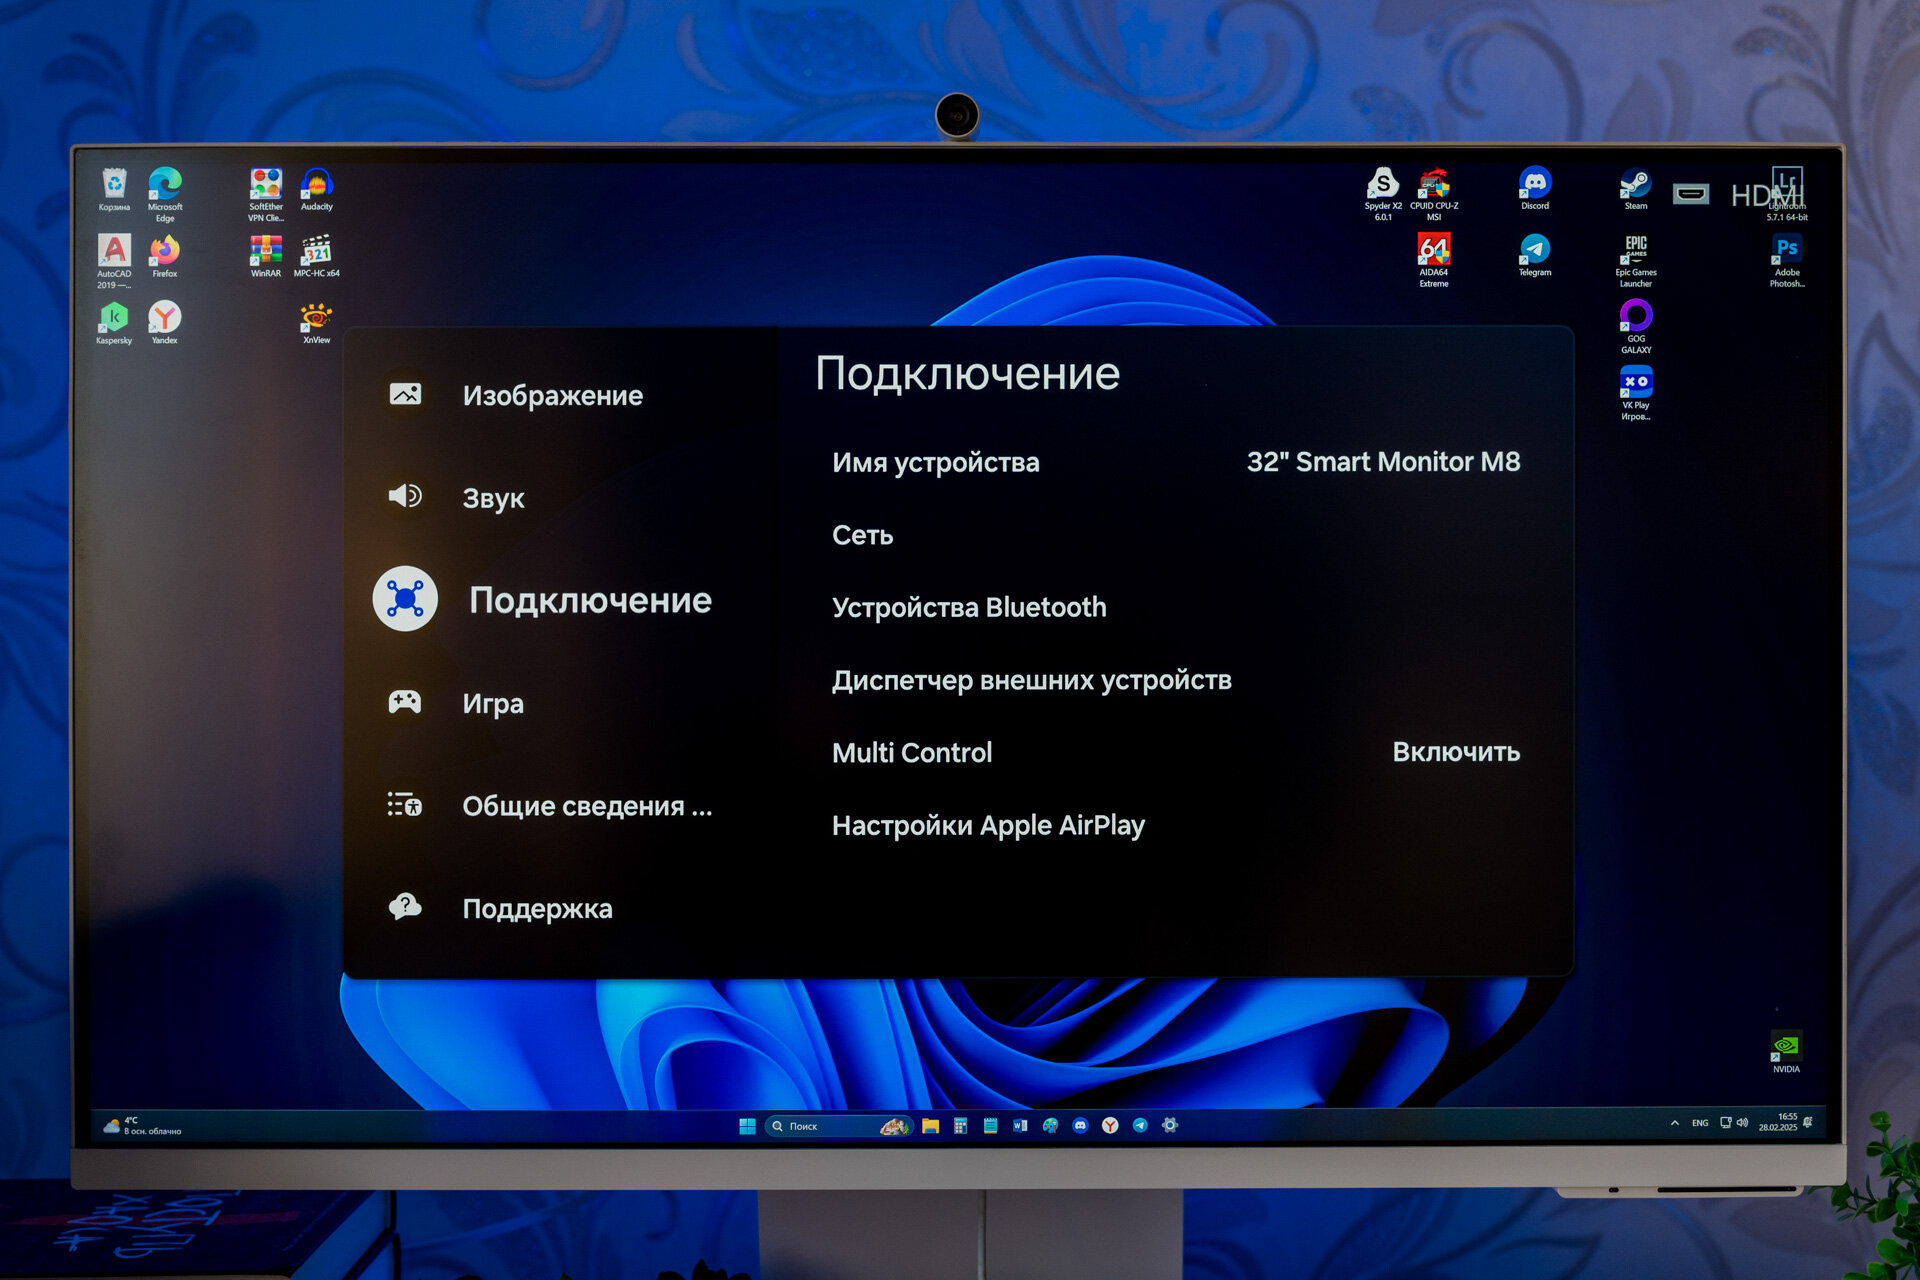
Task: Open the Windows Start menu
Action: tap(747, 1126)
